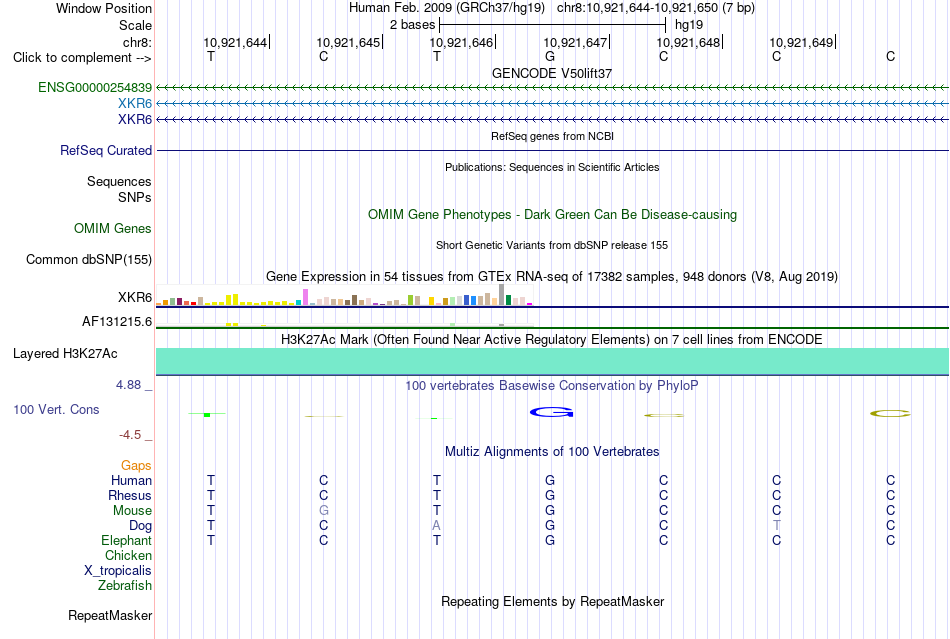
Task: Open the OMIM Genes track label
Action: click(x=112, y=228)
